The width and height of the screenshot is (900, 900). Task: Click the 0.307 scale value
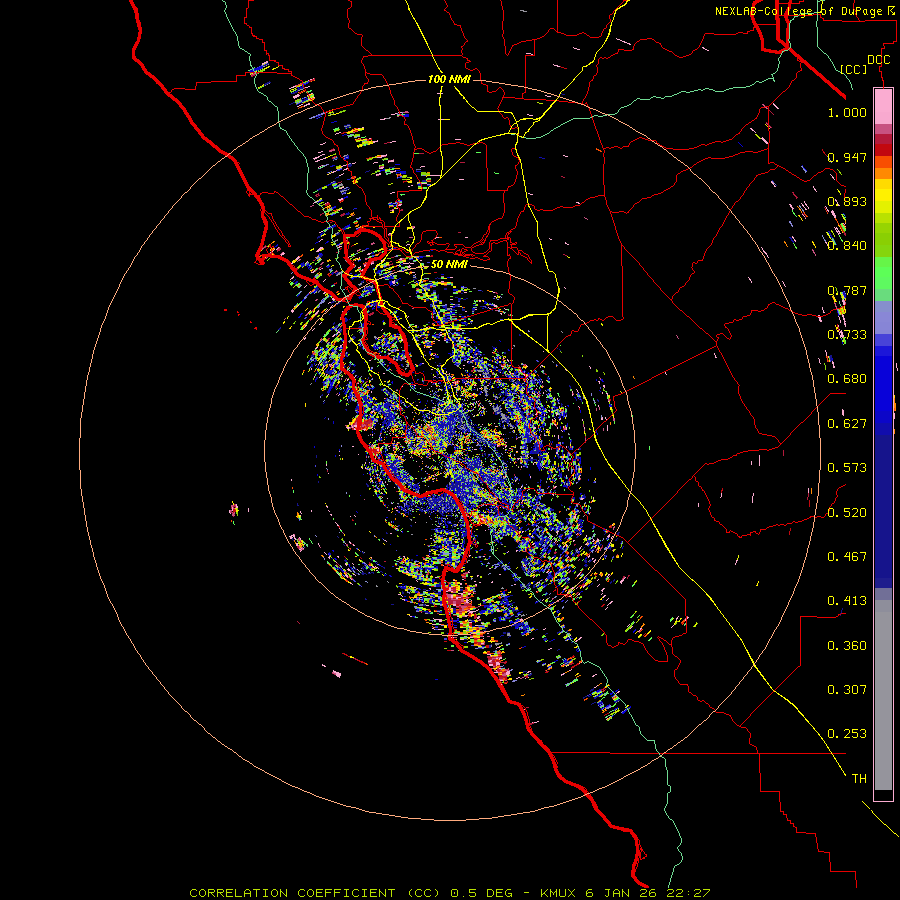point(847,690)
